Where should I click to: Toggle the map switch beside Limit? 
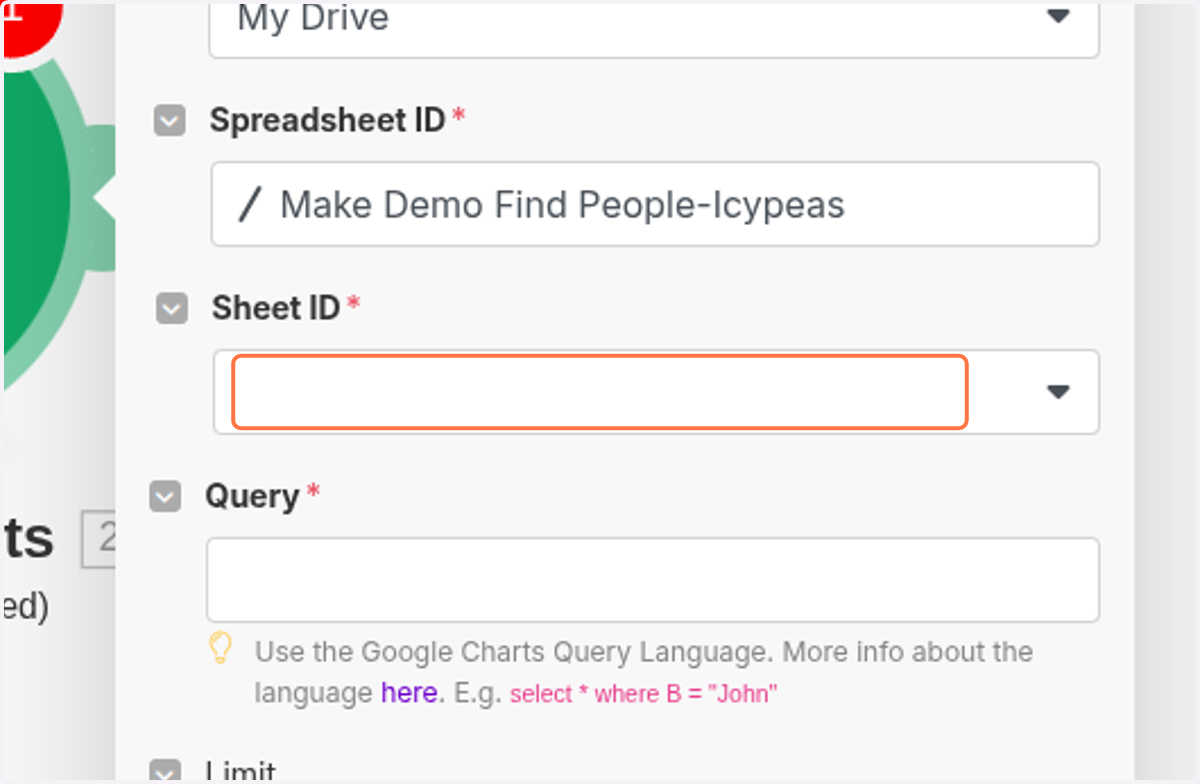tap(165, 772)
